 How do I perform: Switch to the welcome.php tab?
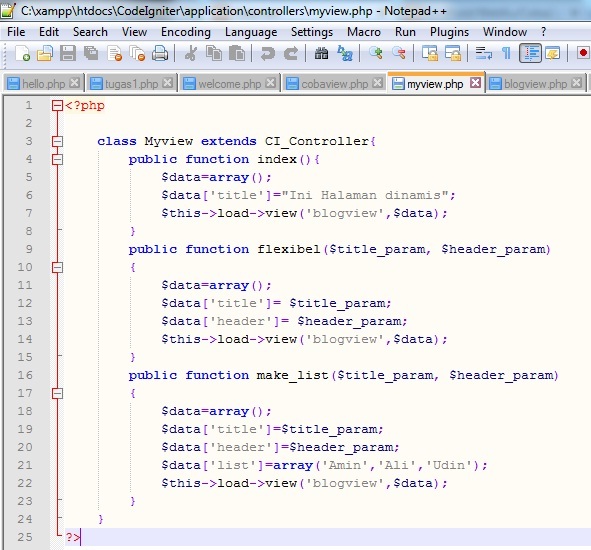pyautogui.click(x=230, y=83)
